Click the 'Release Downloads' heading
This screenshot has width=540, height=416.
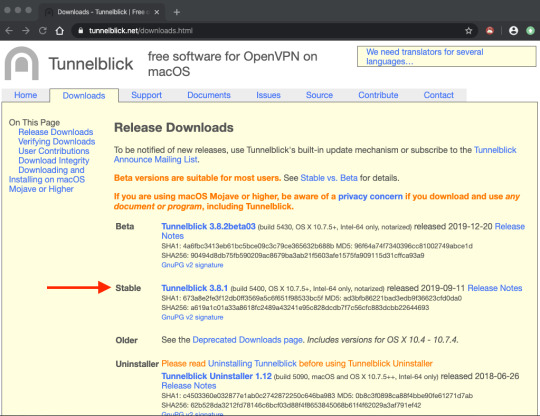174,127
